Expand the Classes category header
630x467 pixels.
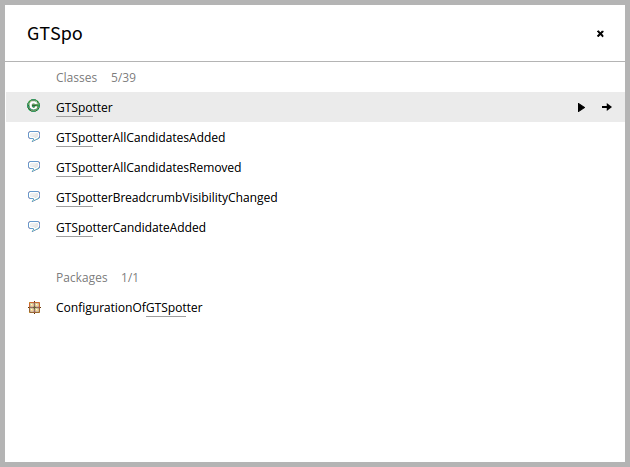pyautogui.click(x=76, y=78)
